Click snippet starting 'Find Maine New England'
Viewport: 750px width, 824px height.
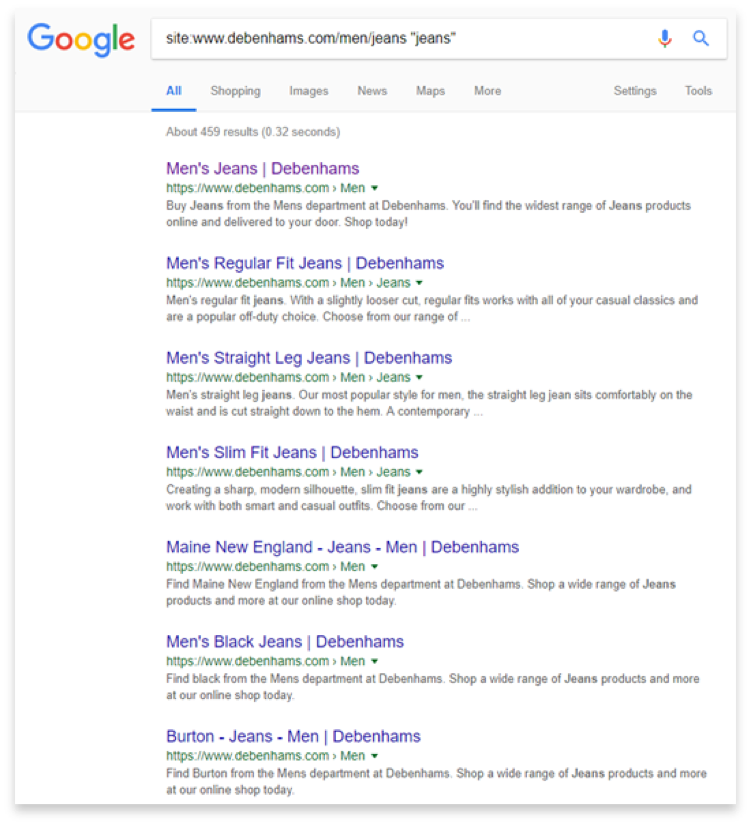tap(421, 592)
